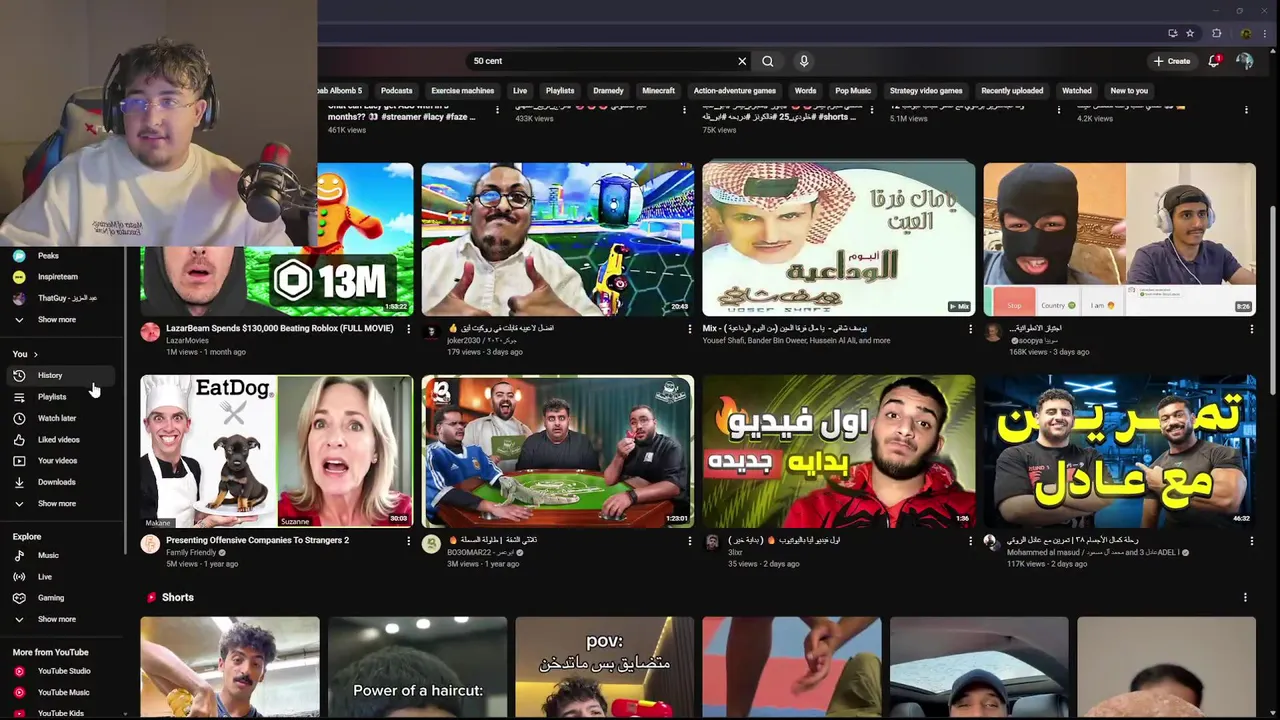Open Playlists in the sidebar

tap(62, 397)
